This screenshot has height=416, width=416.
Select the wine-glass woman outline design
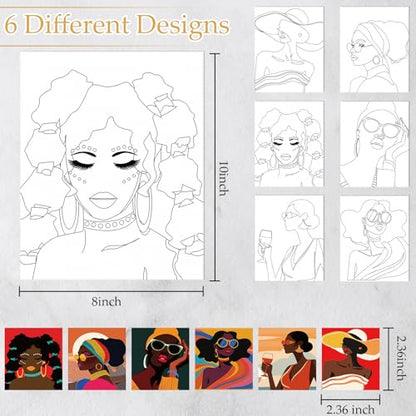click(289, 238)
